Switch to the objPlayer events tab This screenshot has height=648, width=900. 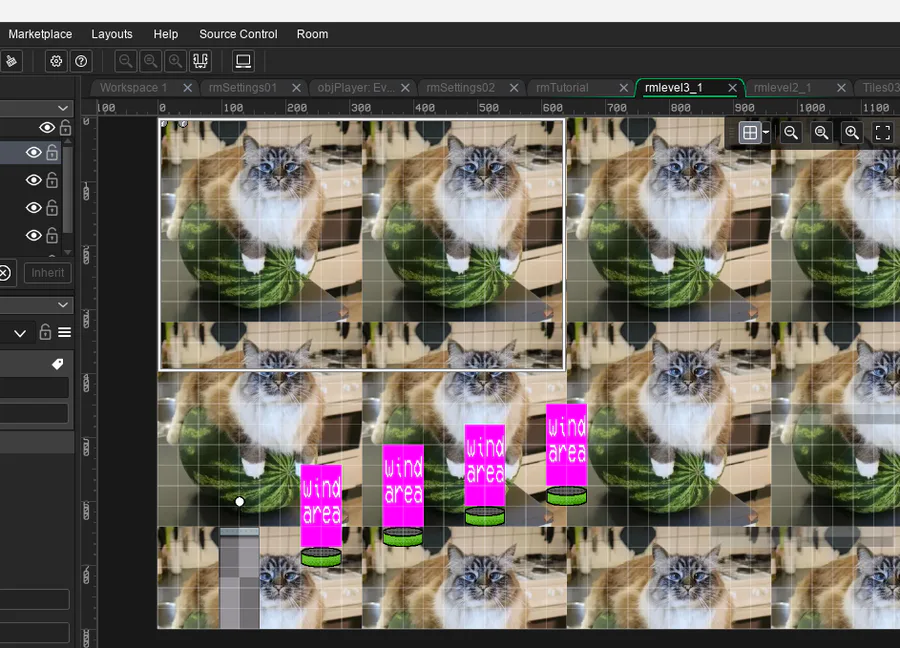(x=356, y=88)
